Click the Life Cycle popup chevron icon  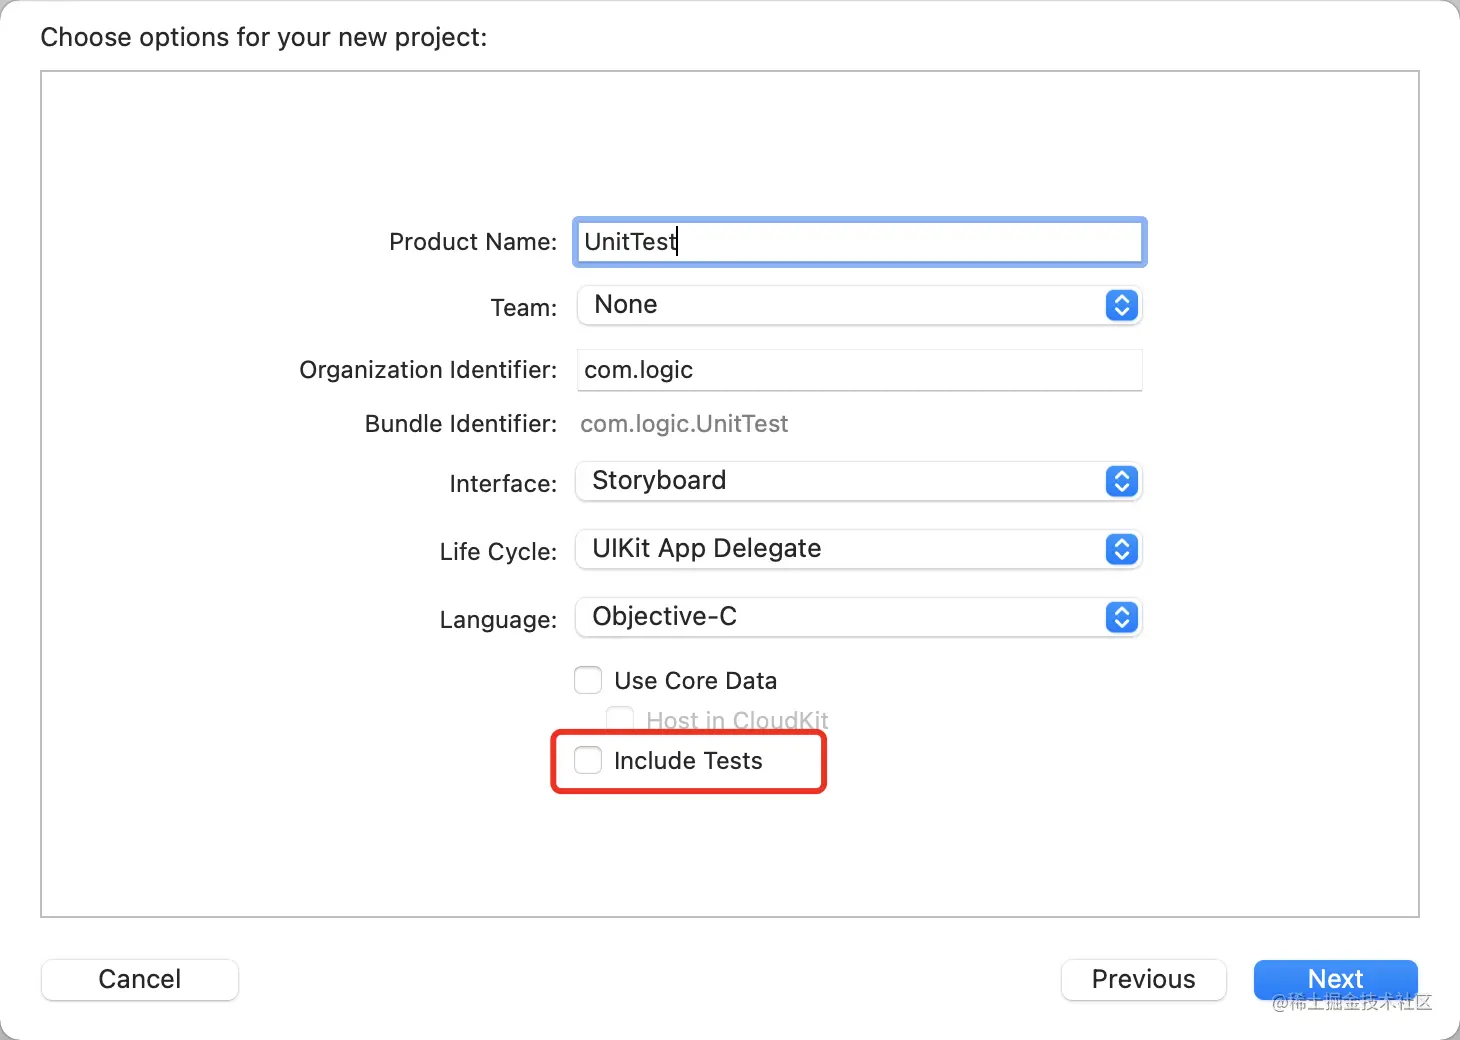point(1121,549)
